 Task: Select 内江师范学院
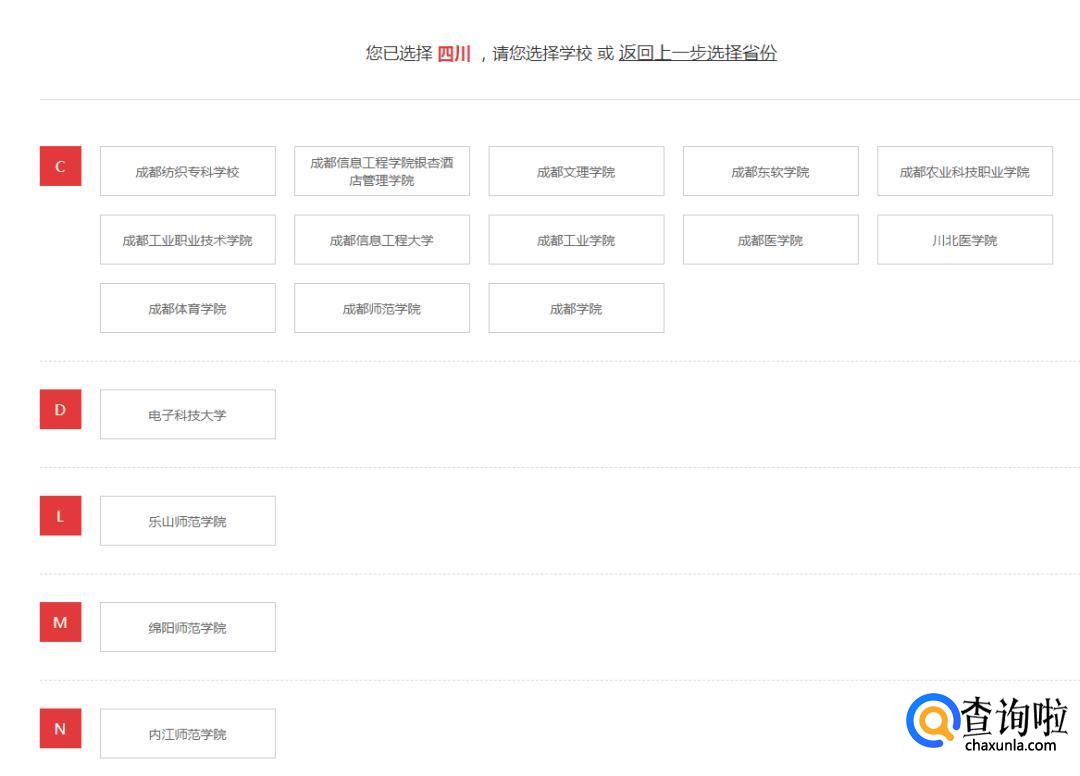click(187, 733)
